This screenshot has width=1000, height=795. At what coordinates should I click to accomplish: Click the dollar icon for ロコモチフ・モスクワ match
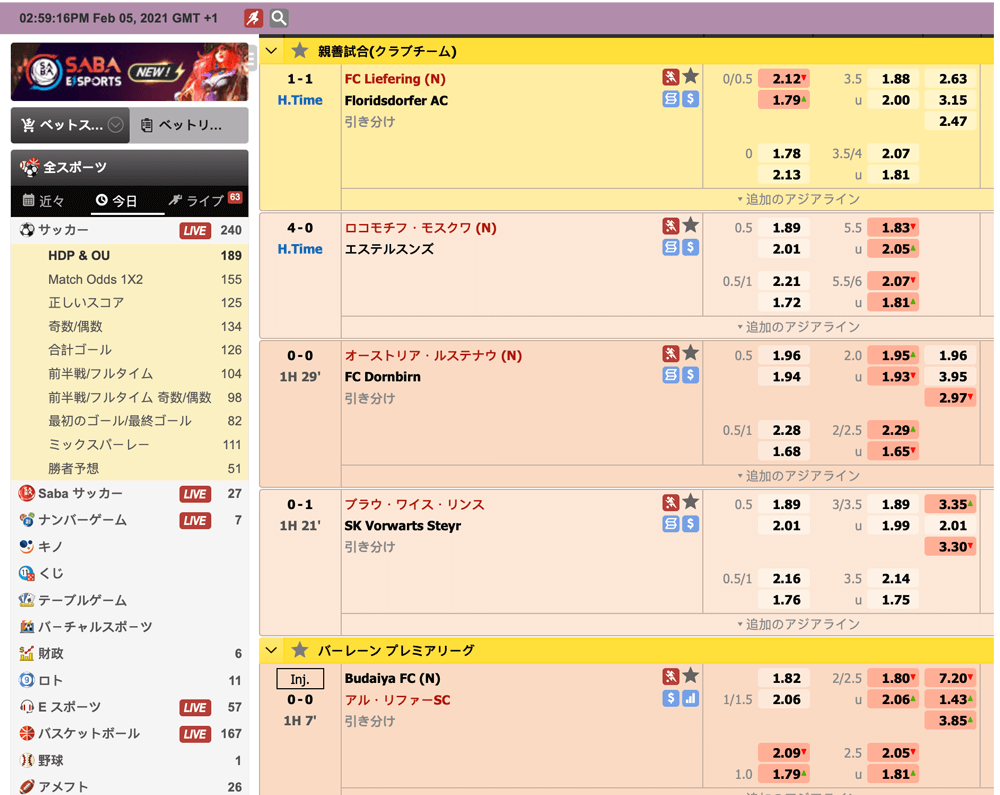[x=690, y=247]
